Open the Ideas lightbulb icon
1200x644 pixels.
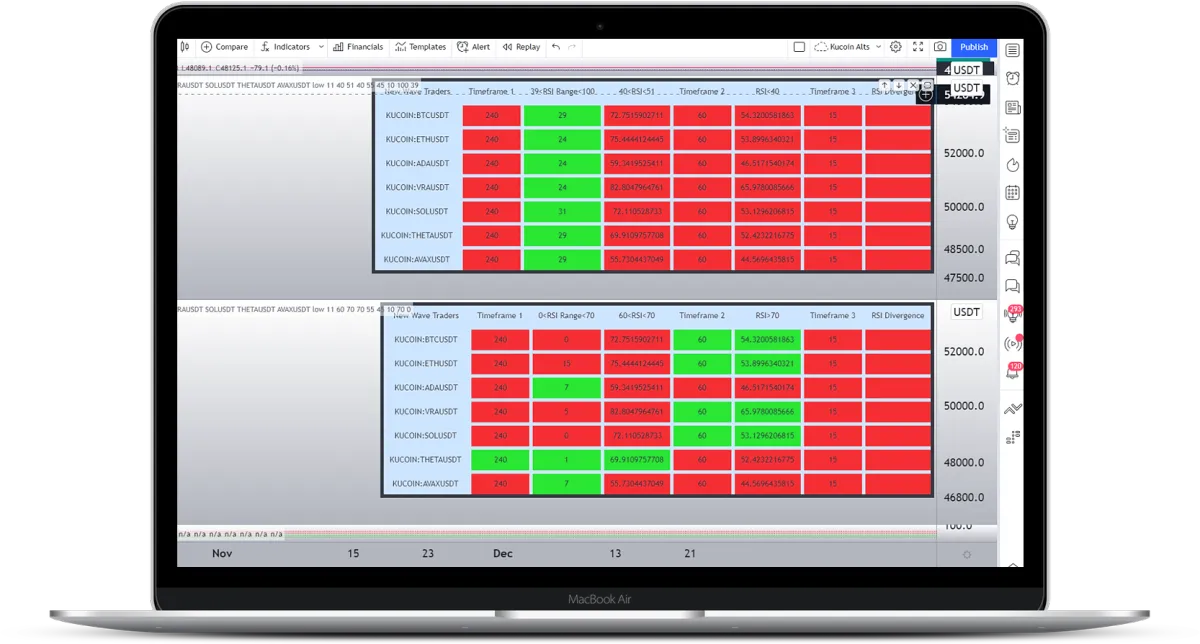[x=1013, y=222]
